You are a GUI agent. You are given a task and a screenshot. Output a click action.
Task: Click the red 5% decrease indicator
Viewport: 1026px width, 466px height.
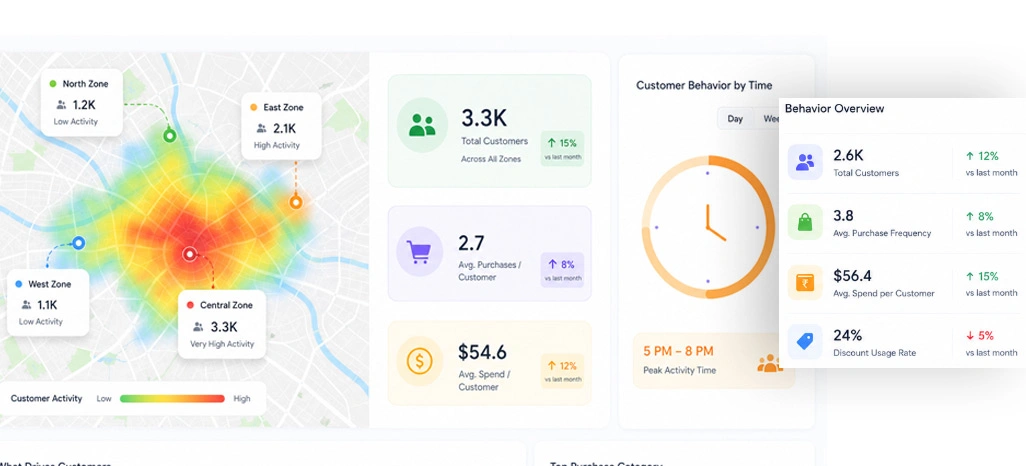[980, 336]
